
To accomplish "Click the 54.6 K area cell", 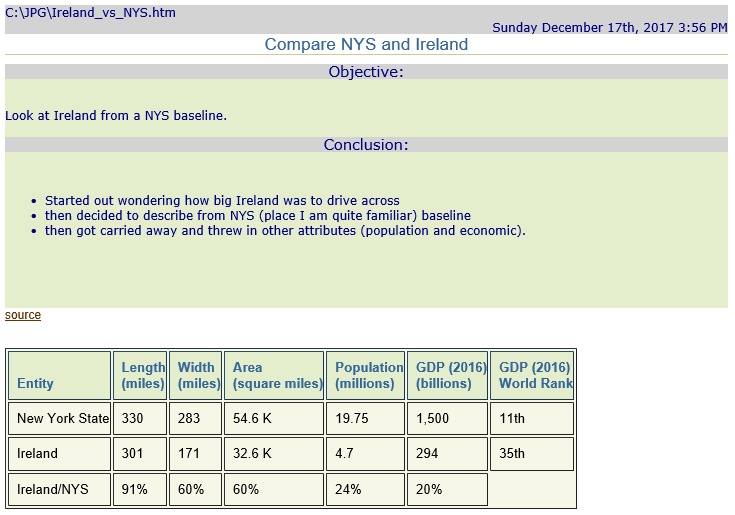I will coord(274,418).
